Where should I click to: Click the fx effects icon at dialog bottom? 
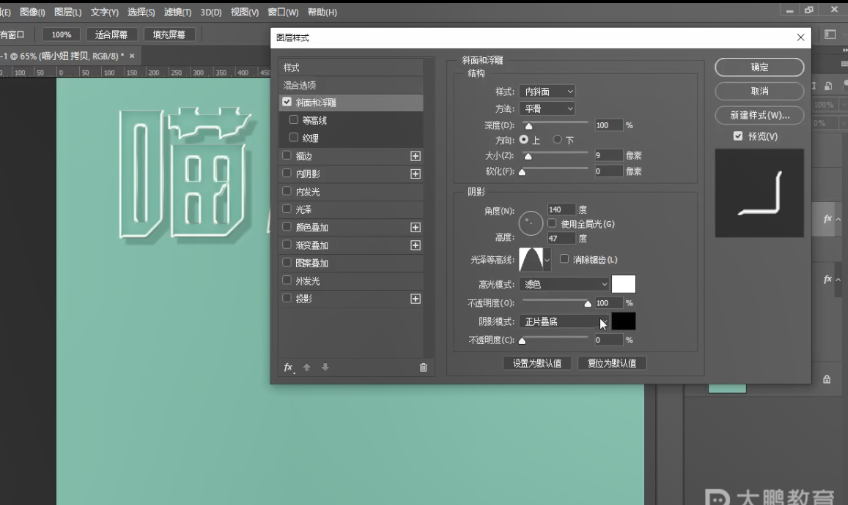click(288, 367)
